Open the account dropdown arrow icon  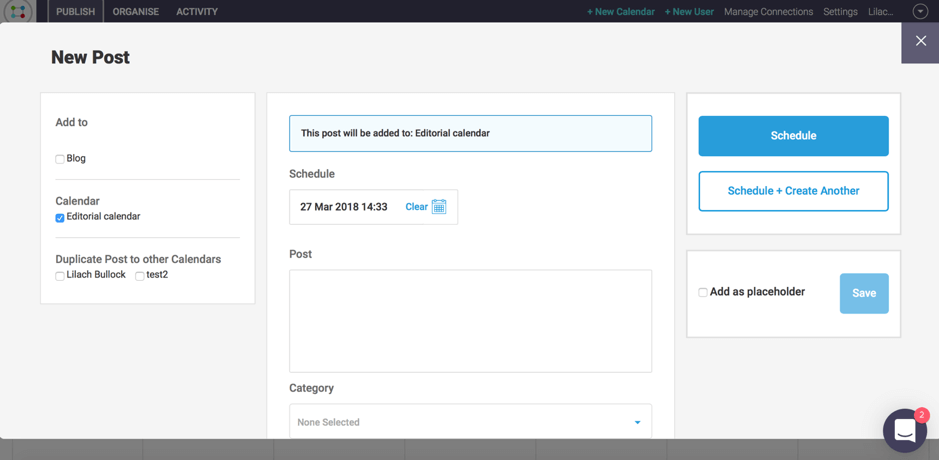pyautogui.click(x=919, y=11)
